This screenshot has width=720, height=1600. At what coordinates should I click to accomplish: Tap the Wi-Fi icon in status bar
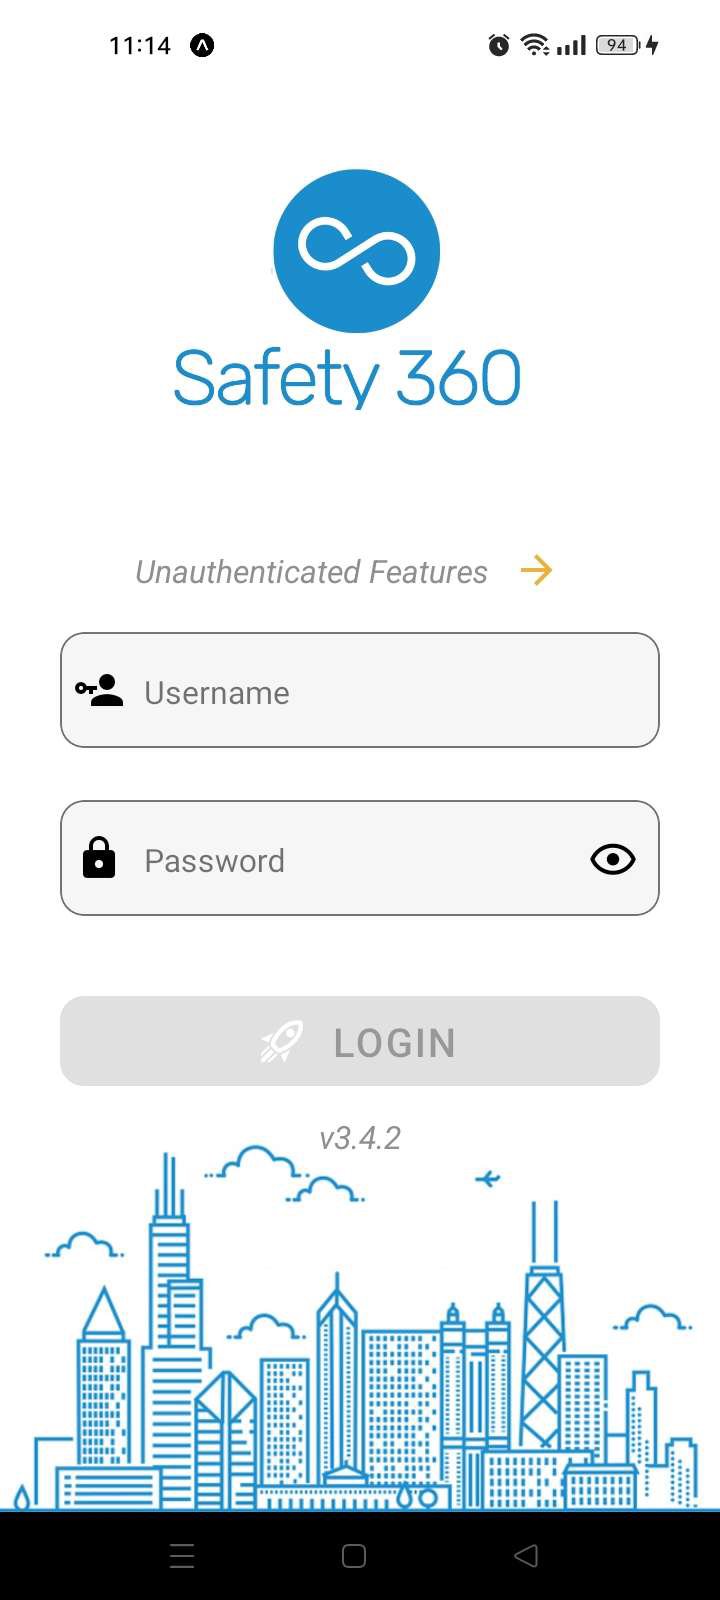coord(533,44)
